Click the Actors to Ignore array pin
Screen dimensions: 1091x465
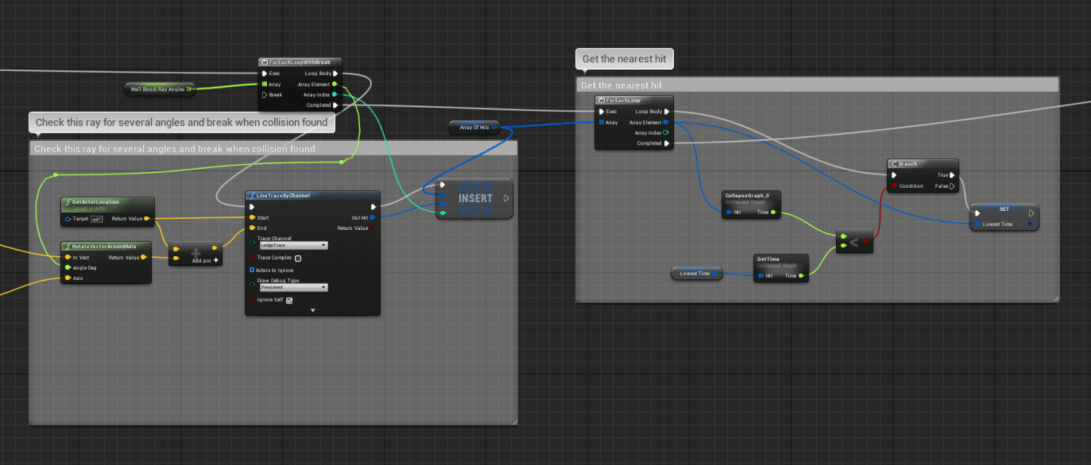pos(251,269)
